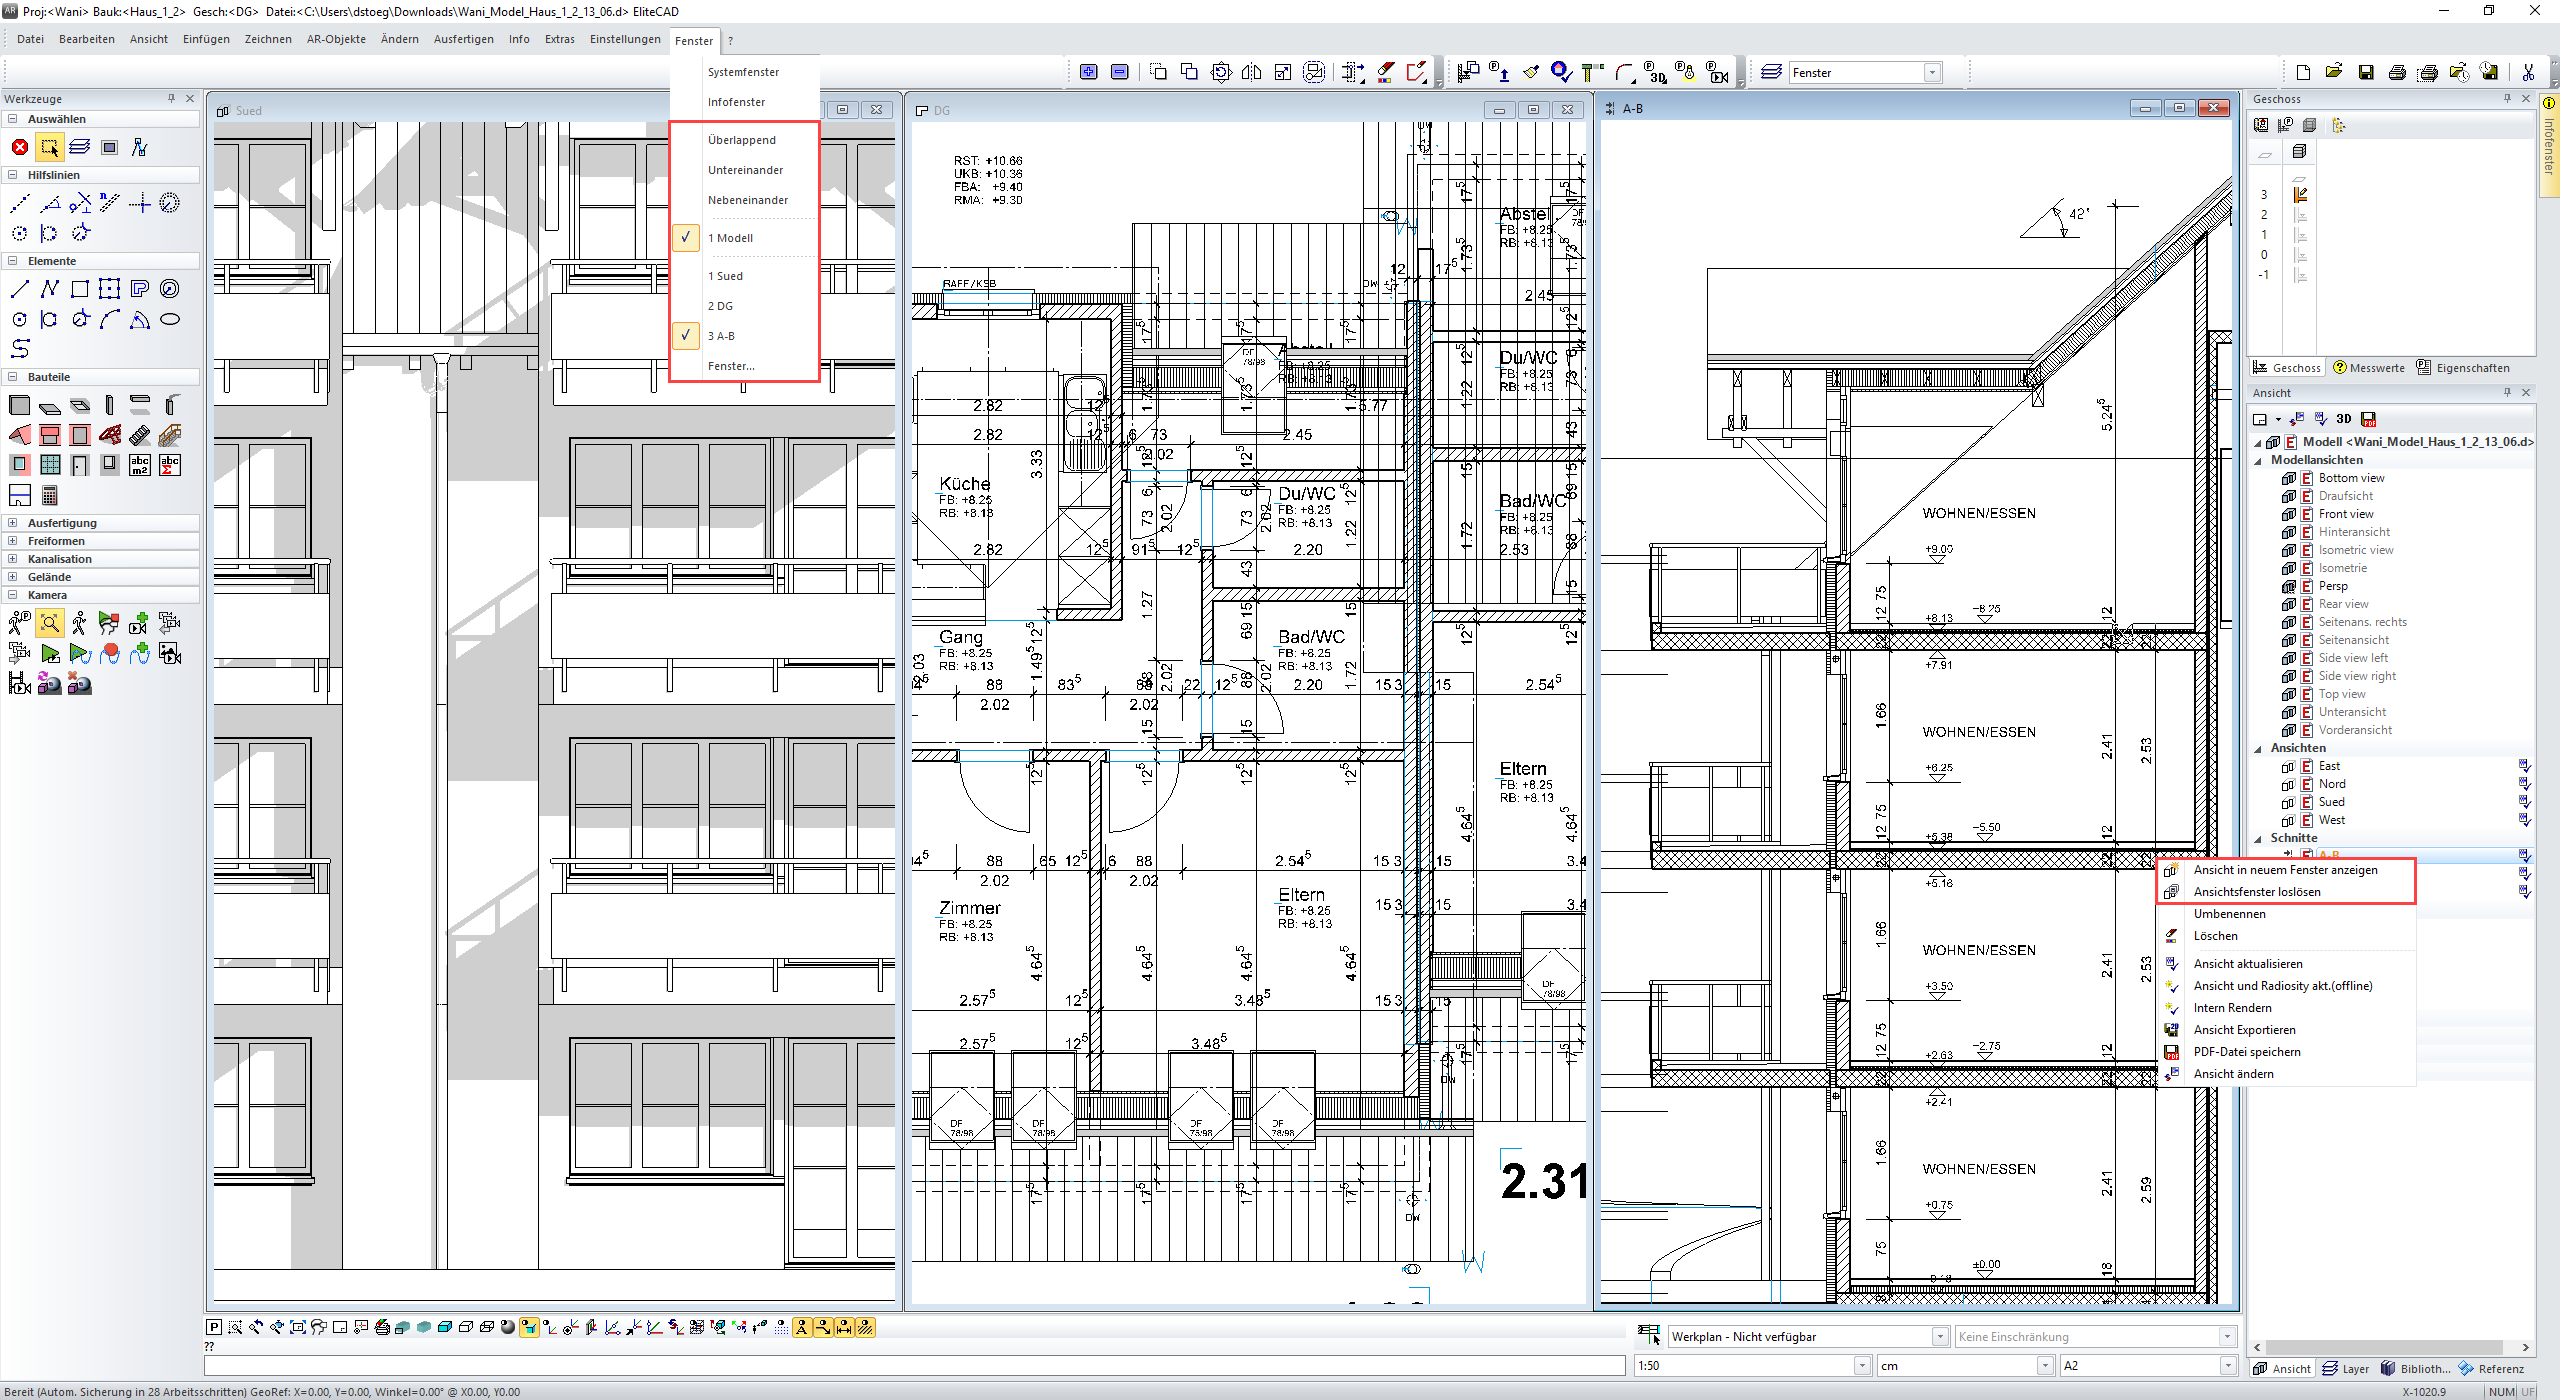Click the blue plus zoom-in toolbar icon
Image resolution: width=2560 pixels, height=1400 pixels.
point(1089,72)
